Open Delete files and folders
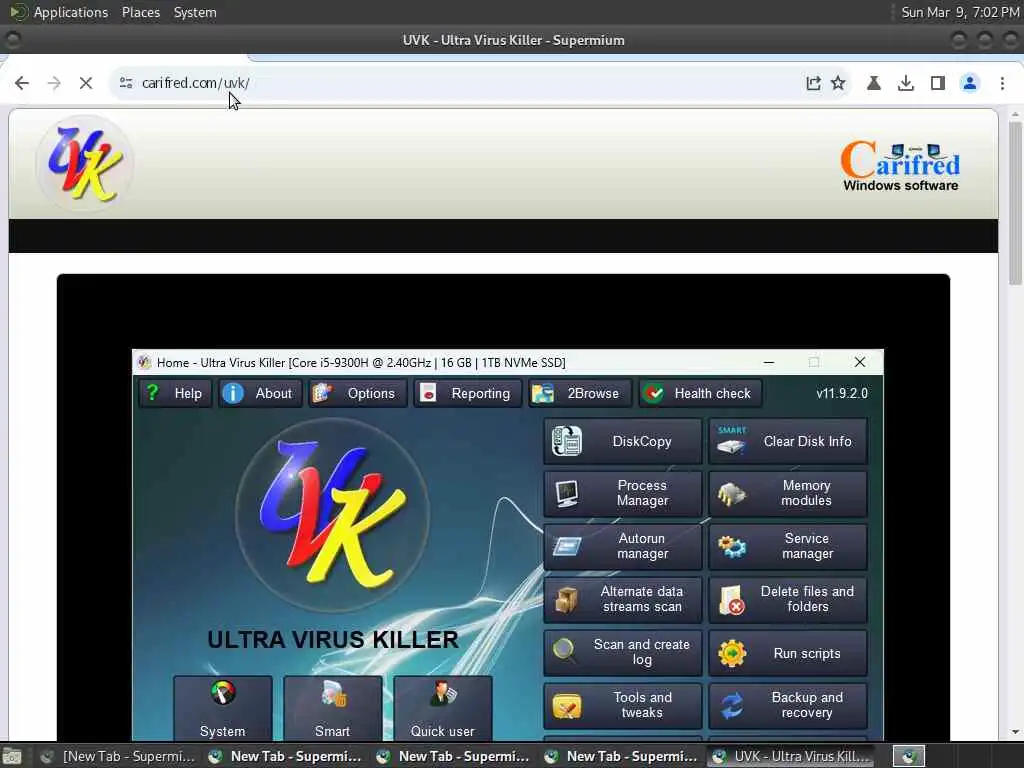Viewport: 1024px width, 768px height. 788,600
